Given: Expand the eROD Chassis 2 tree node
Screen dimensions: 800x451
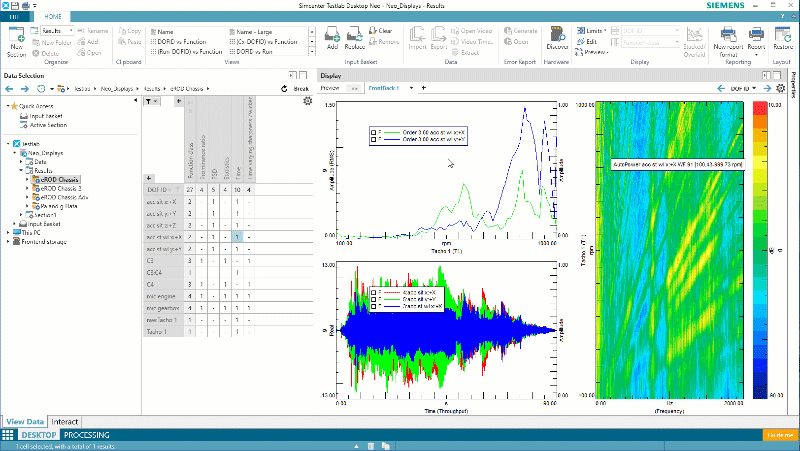Looking at the screenshot, I should pos(29,187).
